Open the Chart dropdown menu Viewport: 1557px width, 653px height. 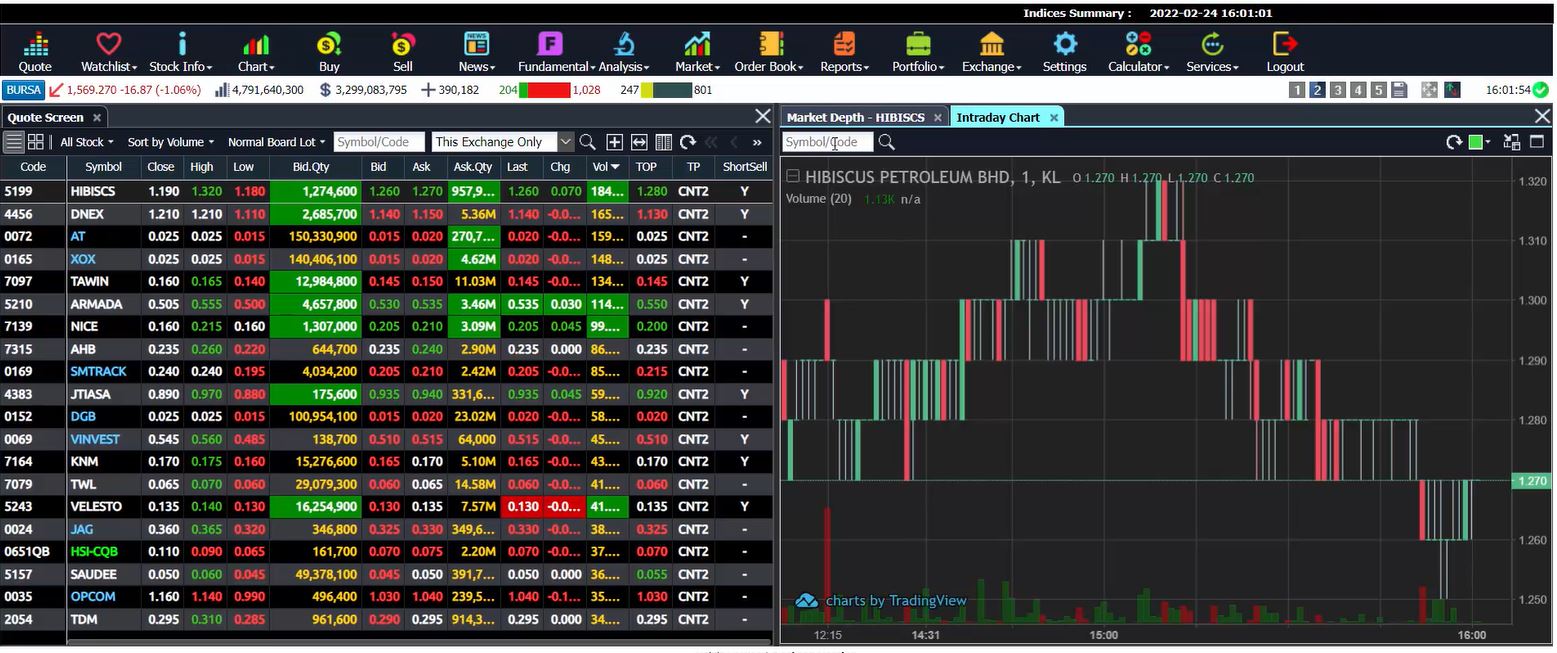tap(256, 52)
